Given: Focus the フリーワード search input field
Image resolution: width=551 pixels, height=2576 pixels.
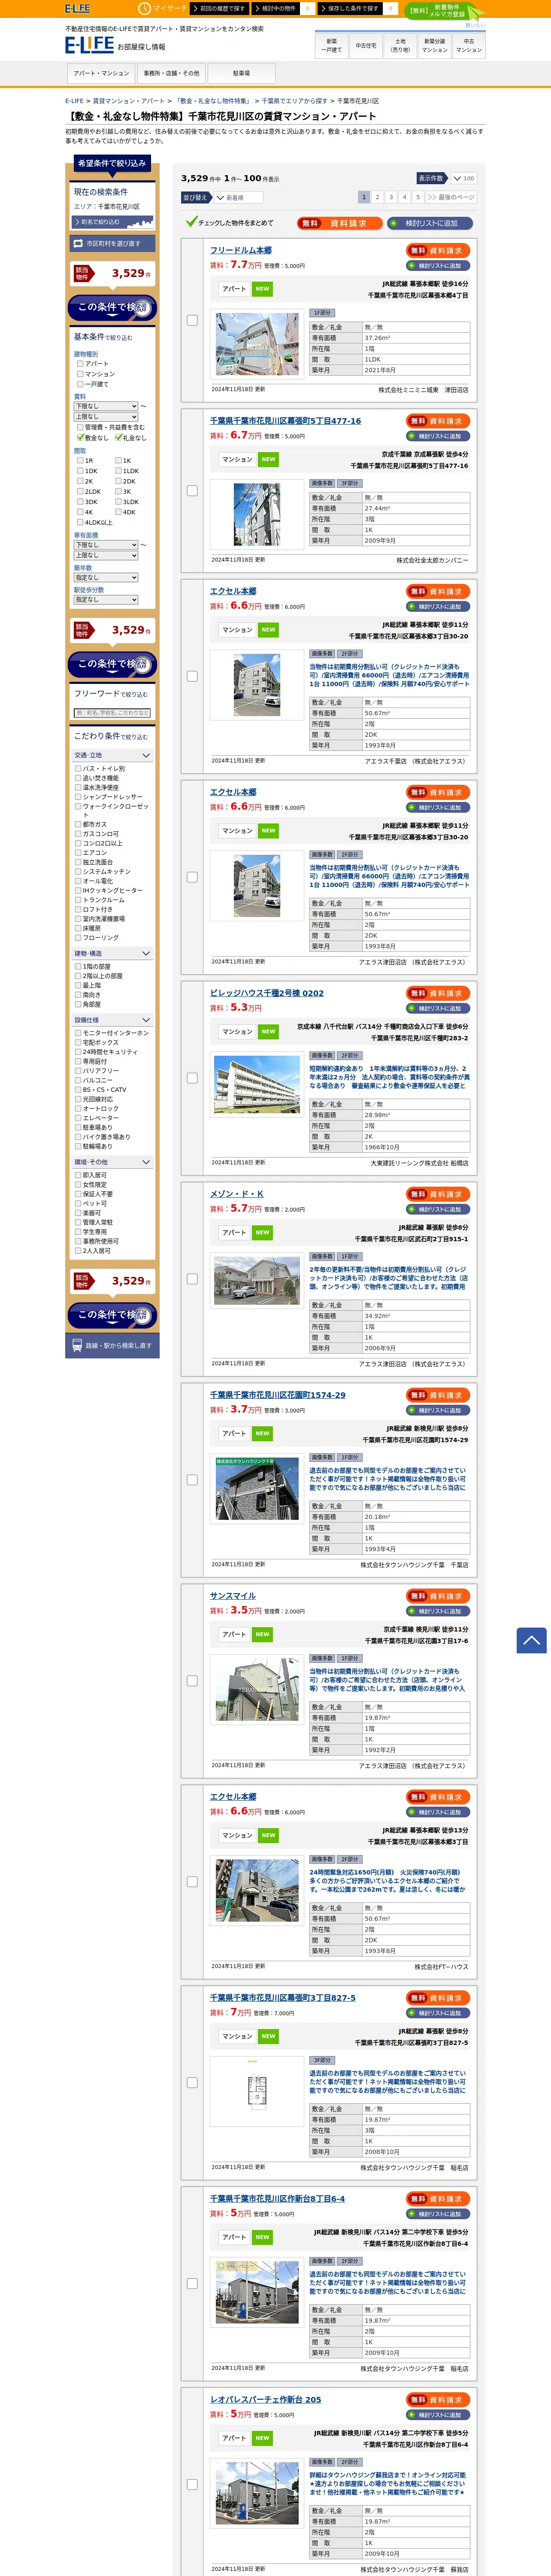Looking at the screenshot, I should tap(112, 713).
